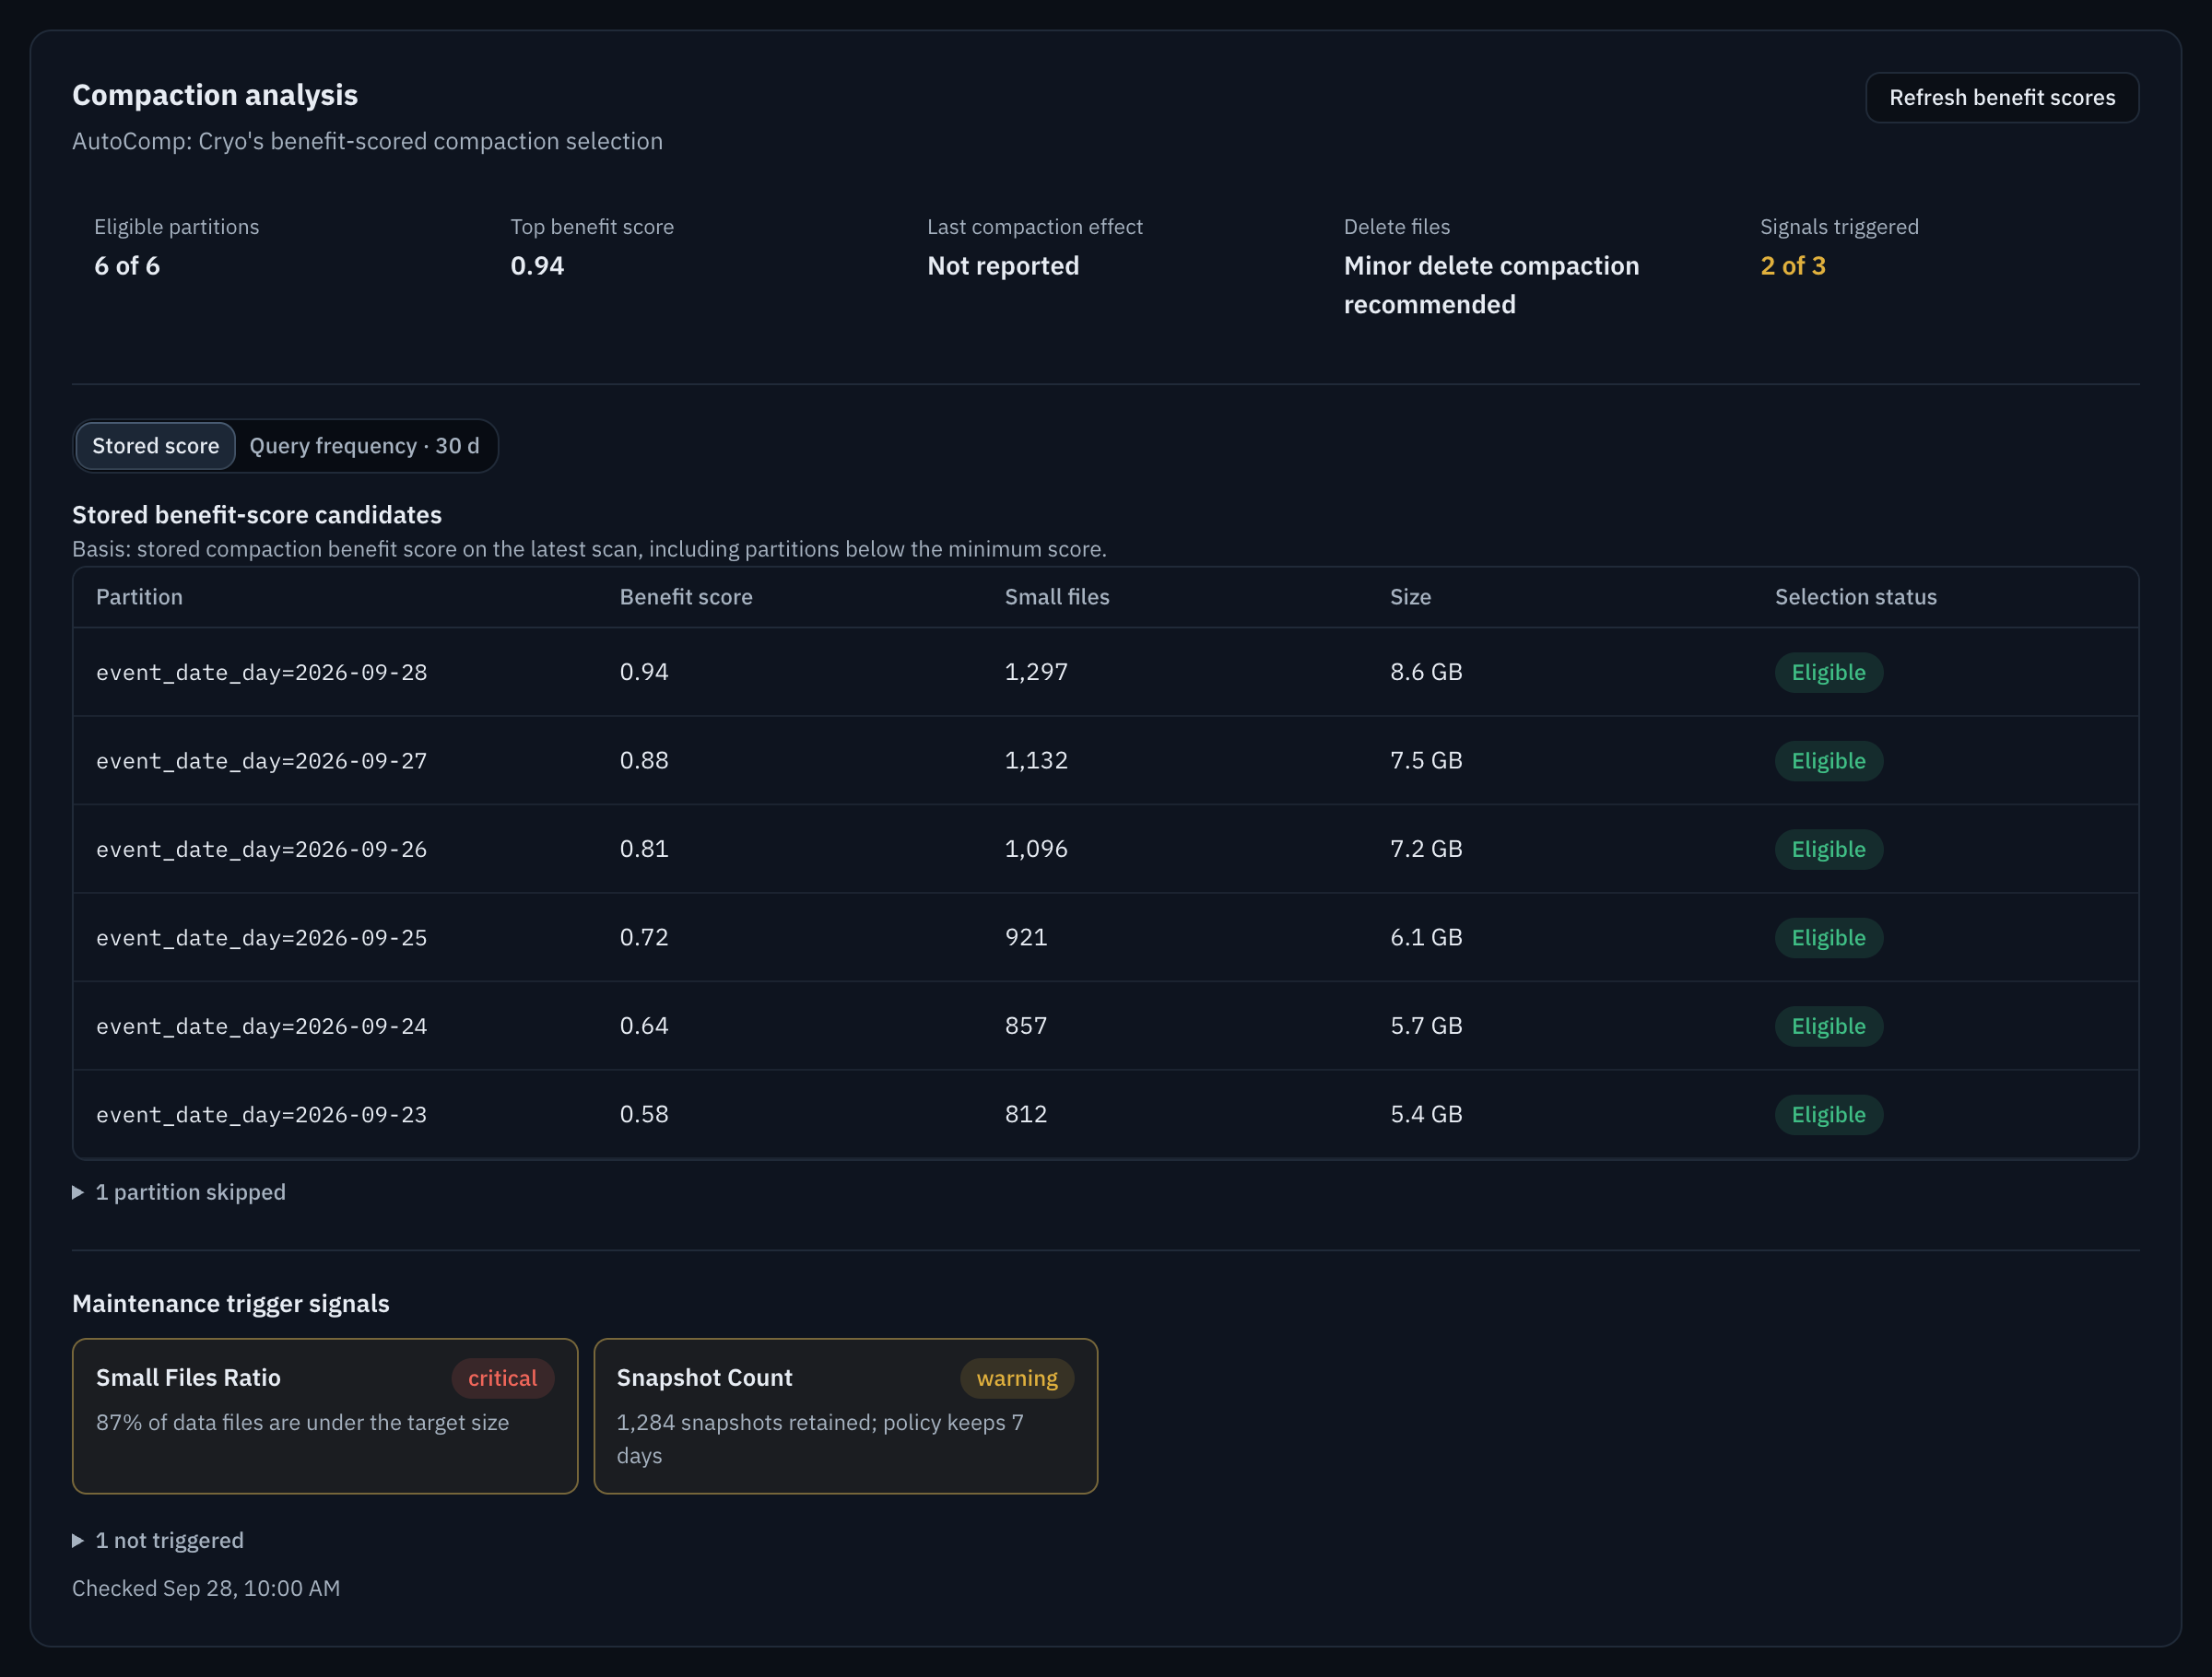Click the warning severity badge
The height and width of the screenshot is (1677, 2212).
tap(1017, 1378)
